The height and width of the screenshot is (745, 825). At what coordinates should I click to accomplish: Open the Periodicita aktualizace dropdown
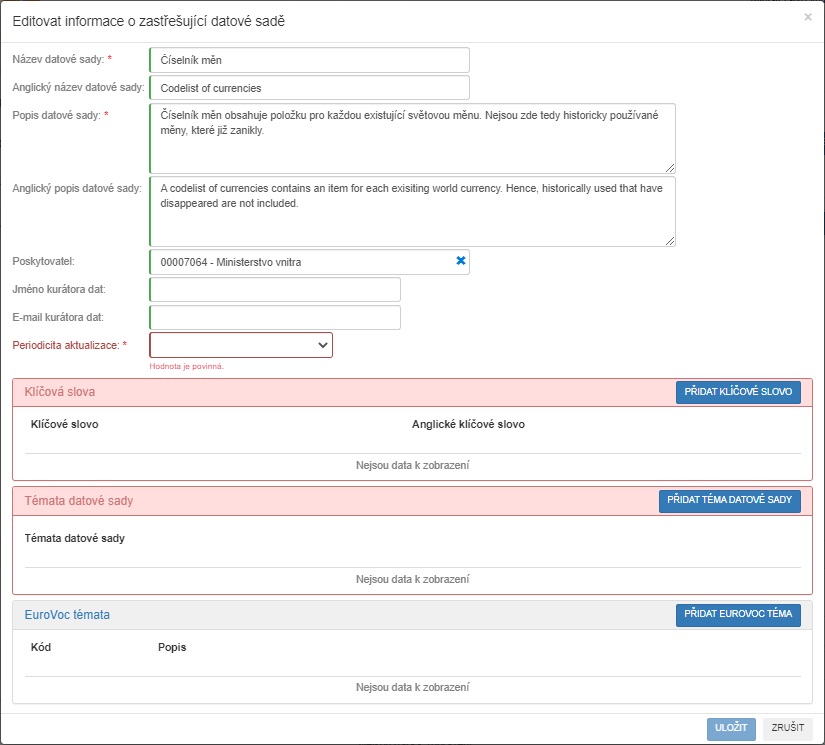[241, 345]
